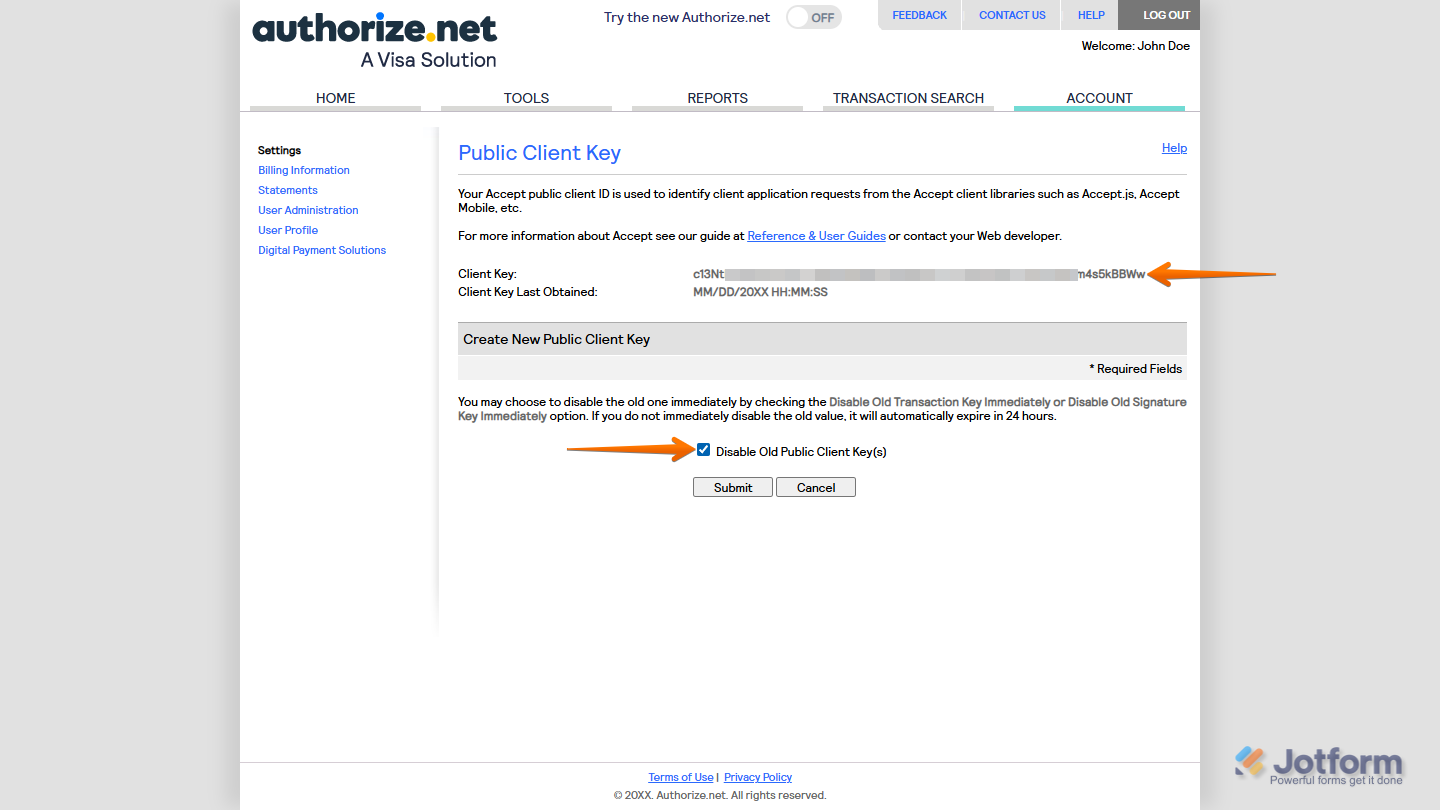Screen dimensions: 1440x810
Task: Submit the new public client key form
Action: (732, 487)
